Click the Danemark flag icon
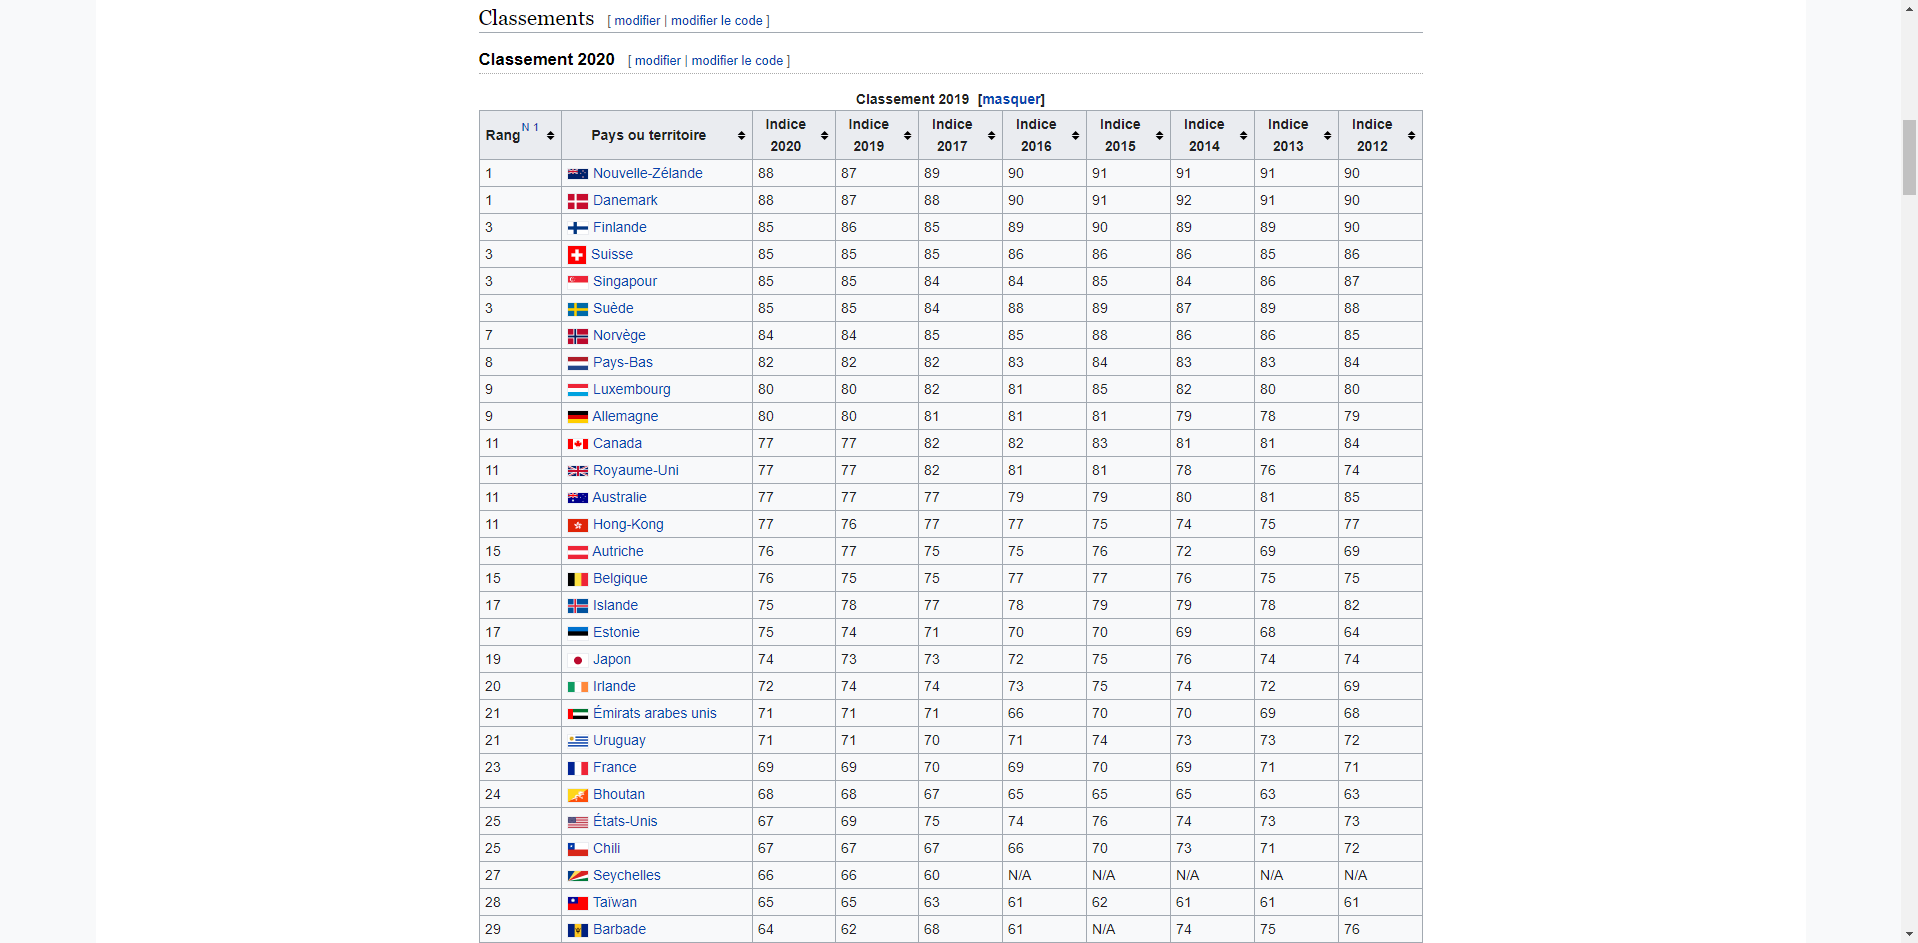The image size is (1918, 943). point(577,201)
